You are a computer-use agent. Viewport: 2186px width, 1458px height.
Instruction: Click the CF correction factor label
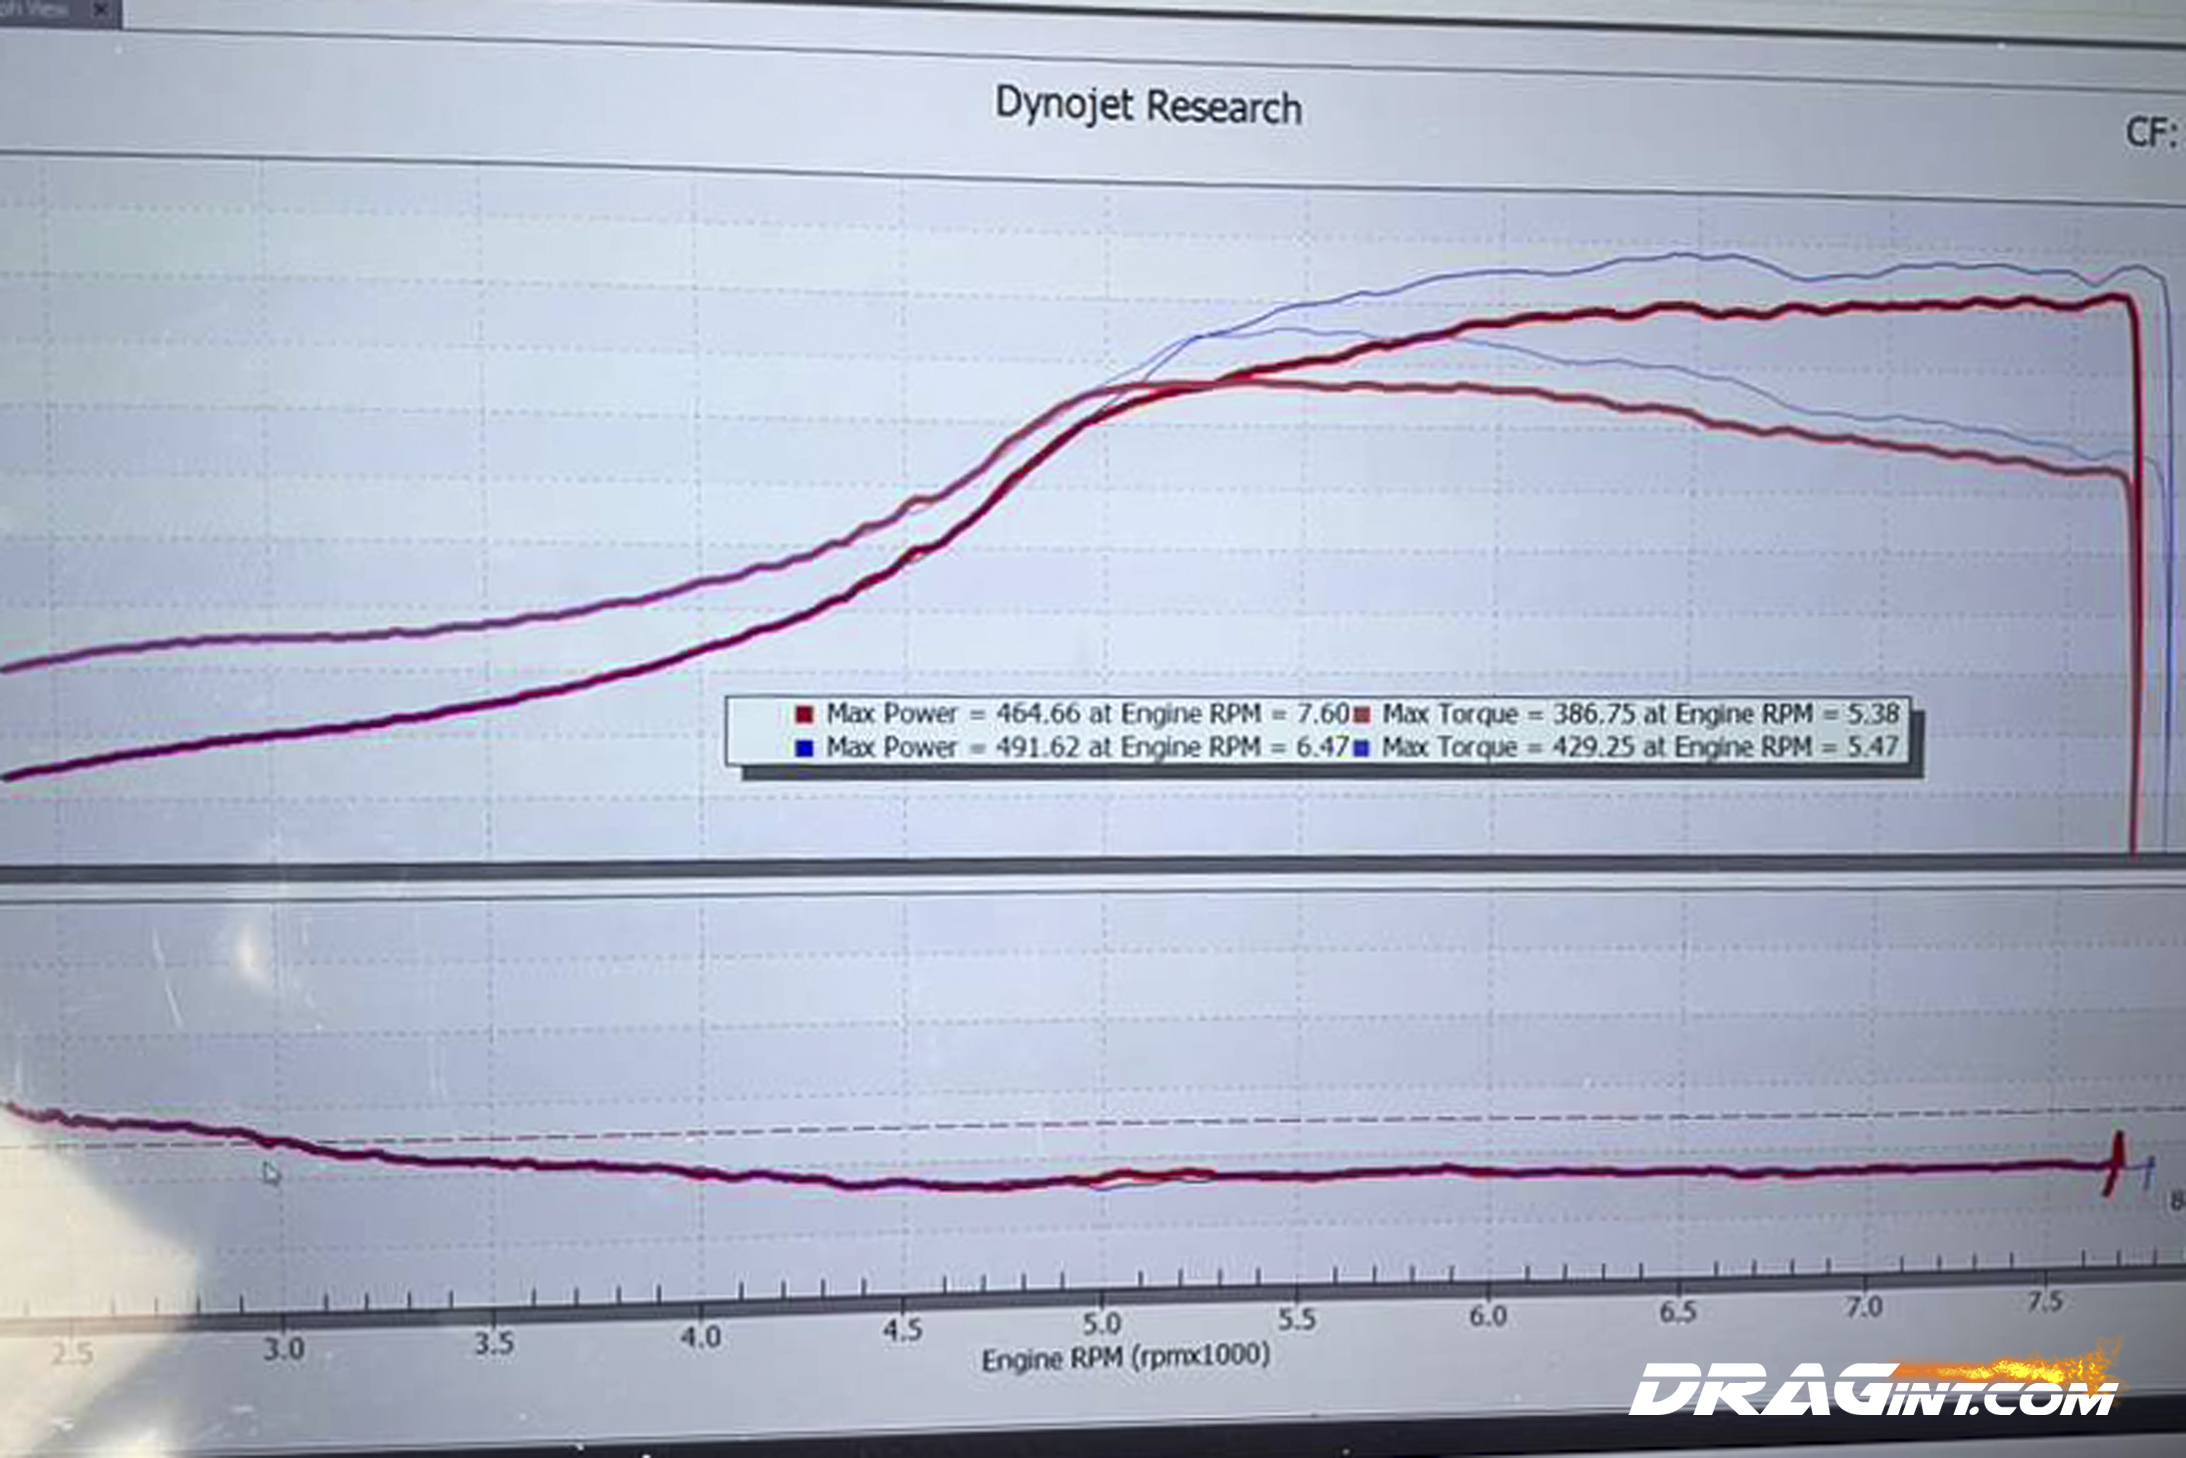pos(2150,133)
